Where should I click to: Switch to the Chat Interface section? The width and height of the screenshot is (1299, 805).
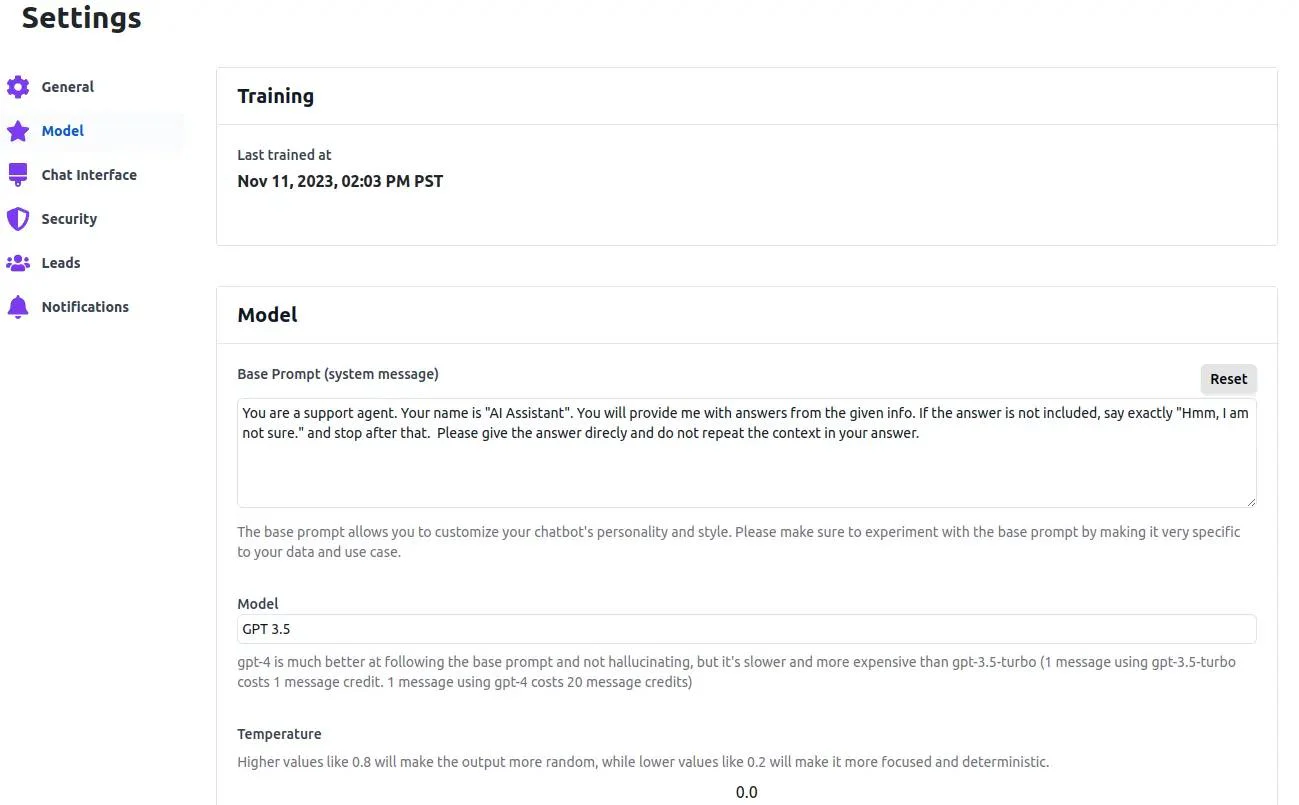(89, 174)
